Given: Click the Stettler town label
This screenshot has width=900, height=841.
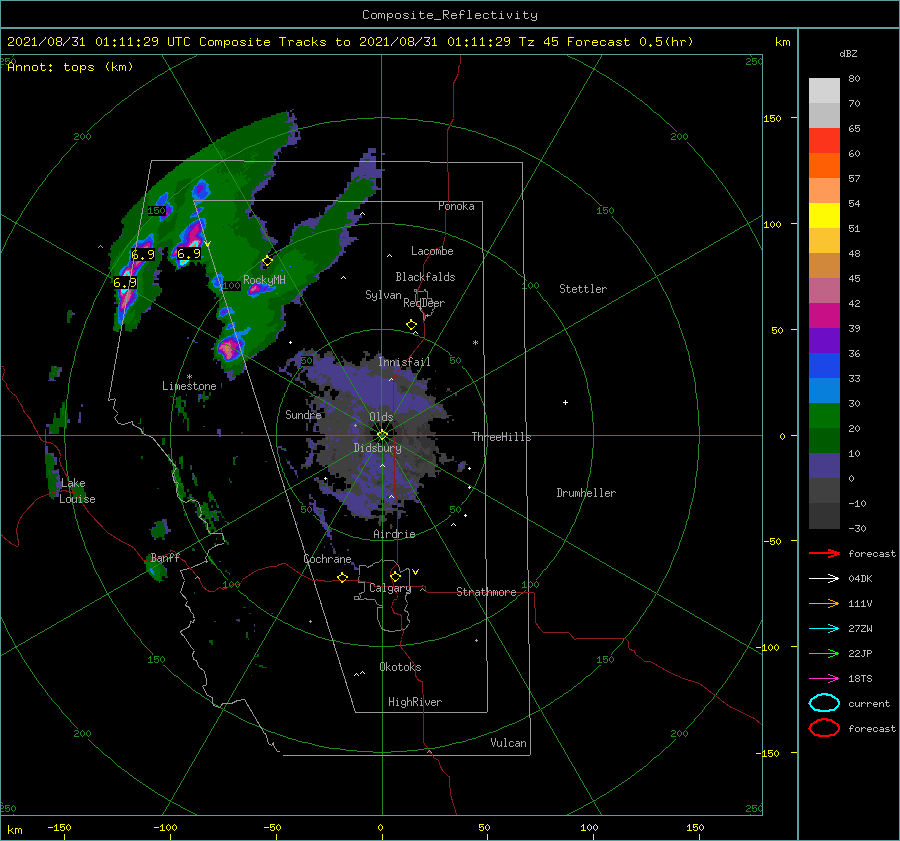Looking at the screenshot, I should [583, 289].
